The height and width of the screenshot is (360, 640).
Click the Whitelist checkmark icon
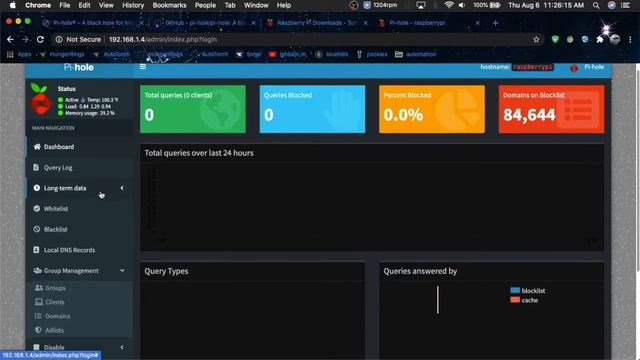(x=37, y=209)
